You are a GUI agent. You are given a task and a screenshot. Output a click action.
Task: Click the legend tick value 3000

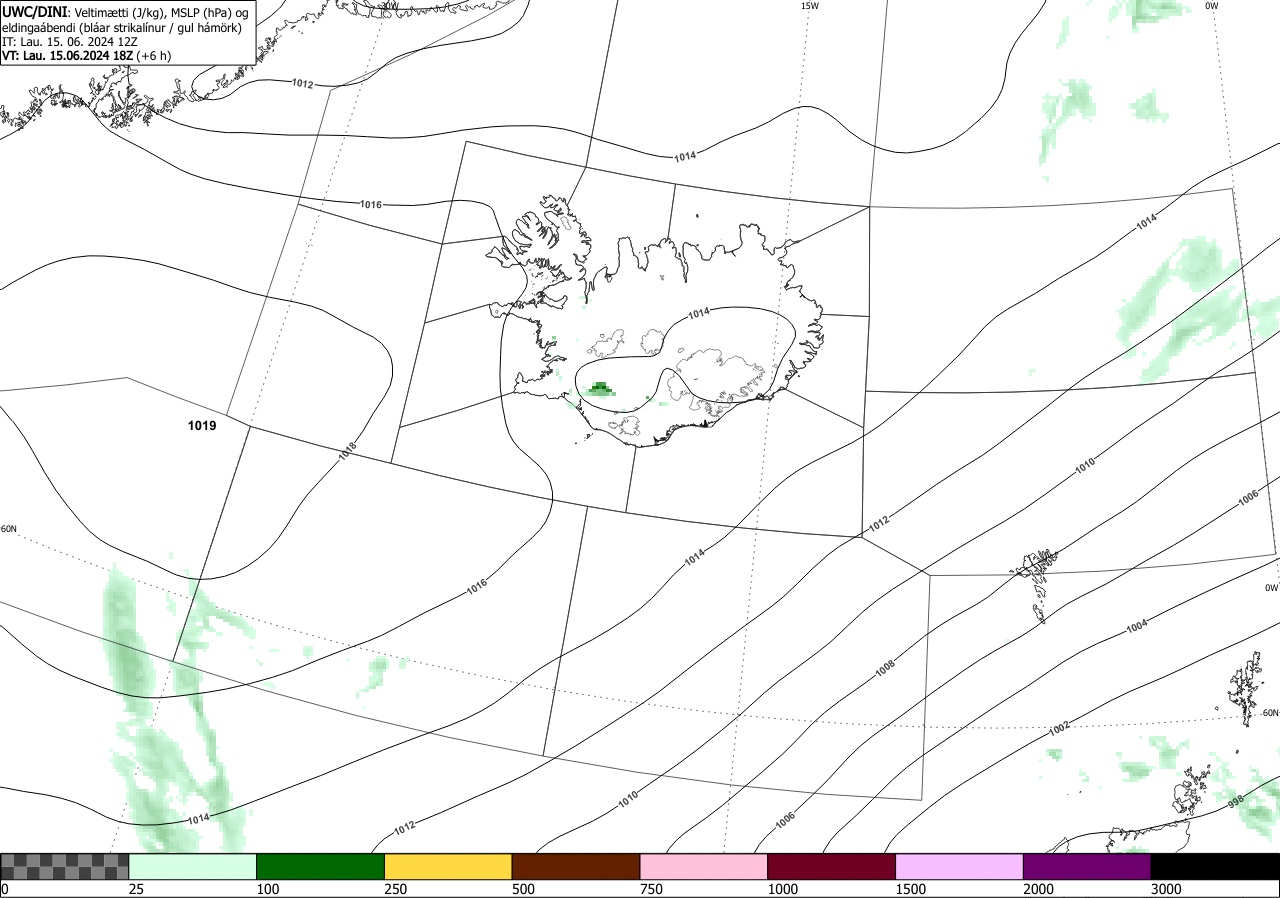coord(1167,889)
